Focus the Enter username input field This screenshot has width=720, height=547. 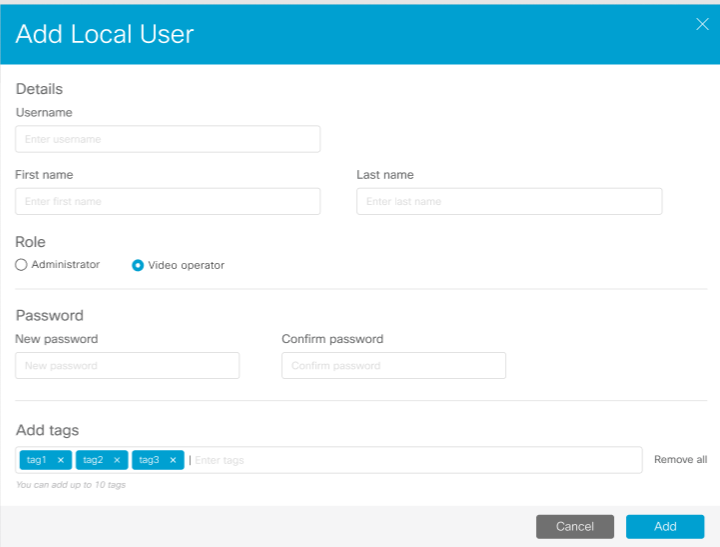click(168, 139)
